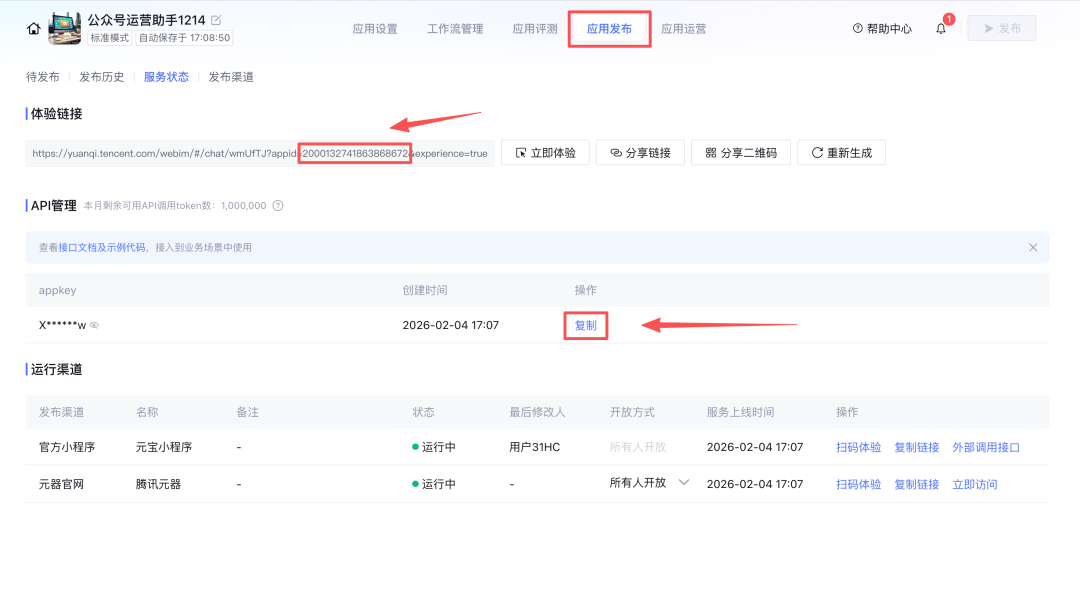Edit the app name with the pencil icon
This screenshot has width=1080, height=589.
pos(216,20)
